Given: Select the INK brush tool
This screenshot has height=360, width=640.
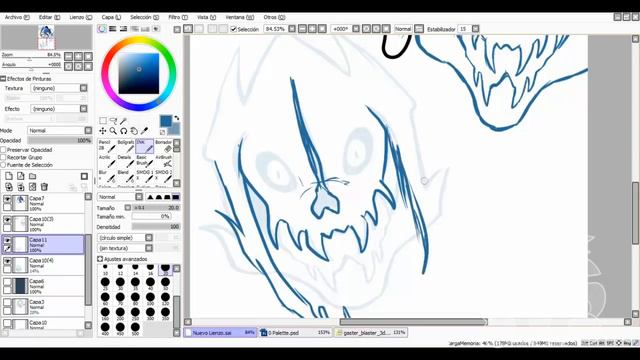Looking at the screenshot, I should tap(144, 146).
